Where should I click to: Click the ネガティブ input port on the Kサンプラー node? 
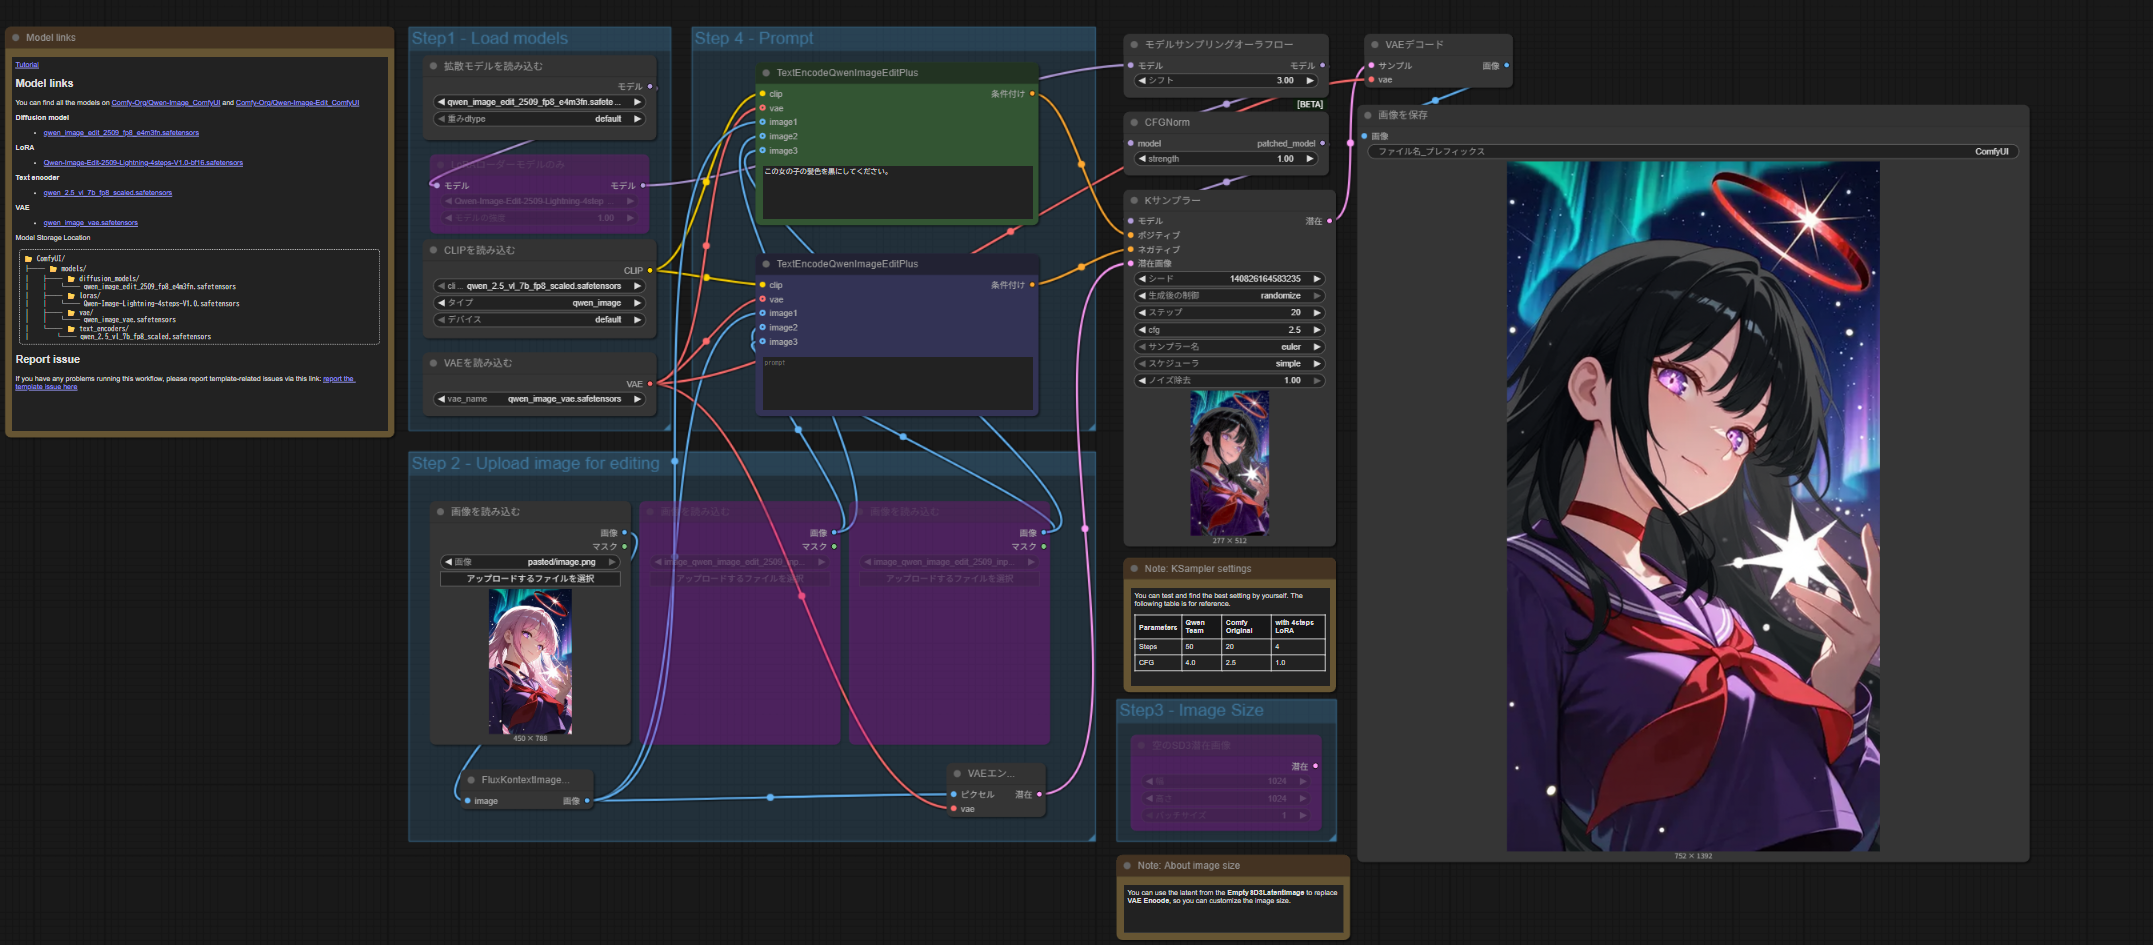point(1131,249)
